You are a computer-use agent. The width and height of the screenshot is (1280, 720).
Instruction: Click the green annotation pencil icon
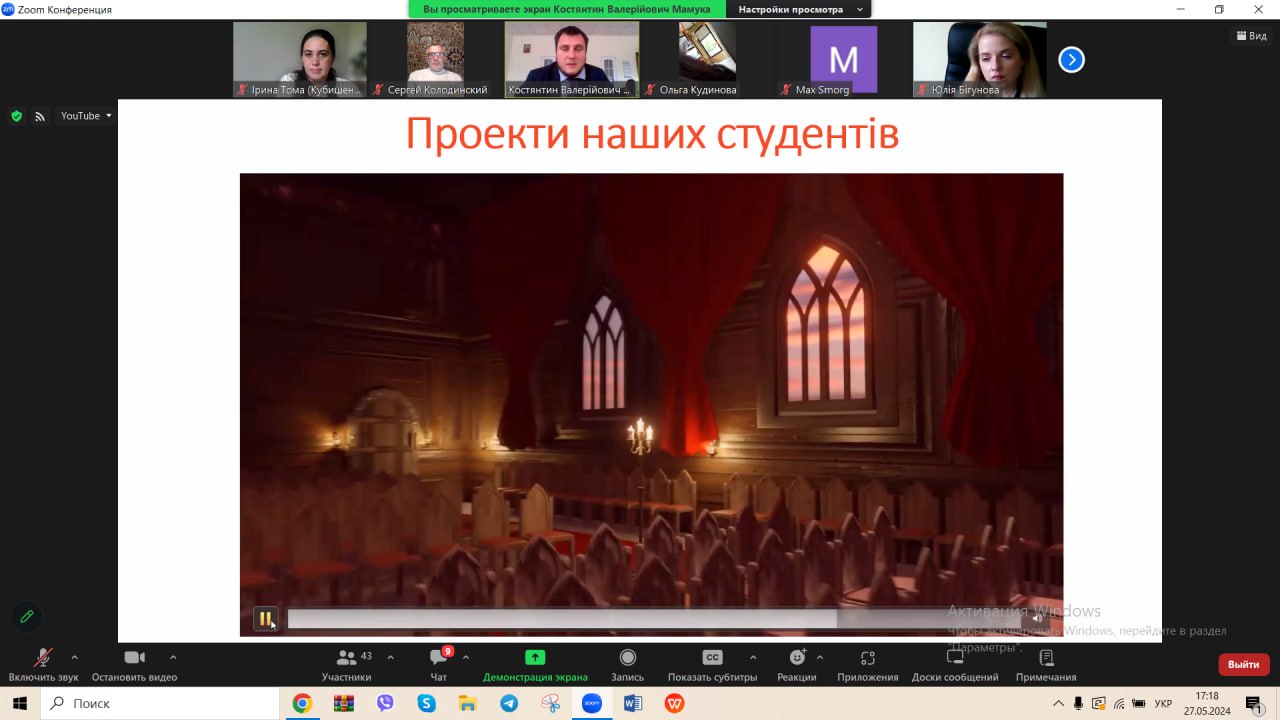click(x=27, y=617)
